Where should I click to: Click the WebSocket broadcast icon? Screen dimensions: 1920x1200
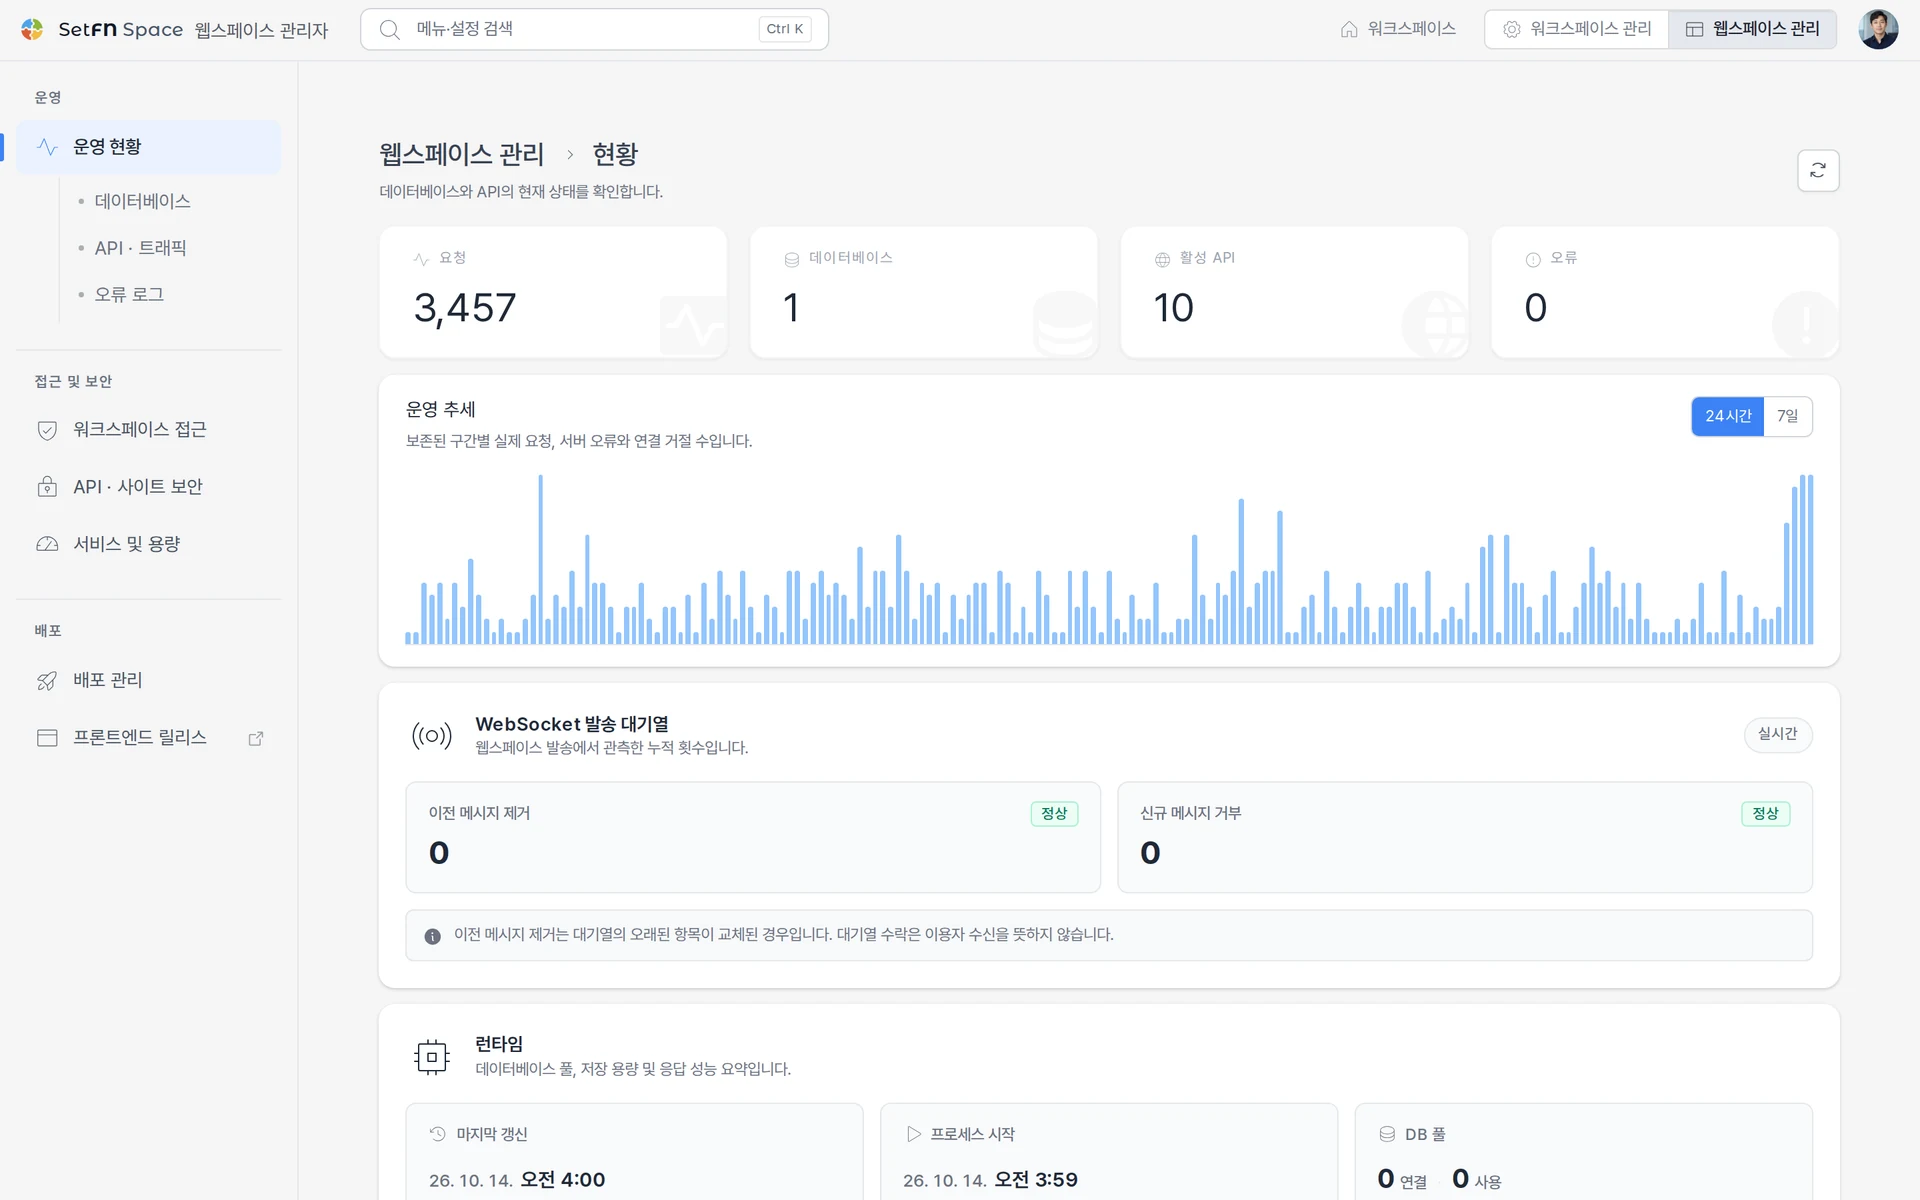click(432, 736)
